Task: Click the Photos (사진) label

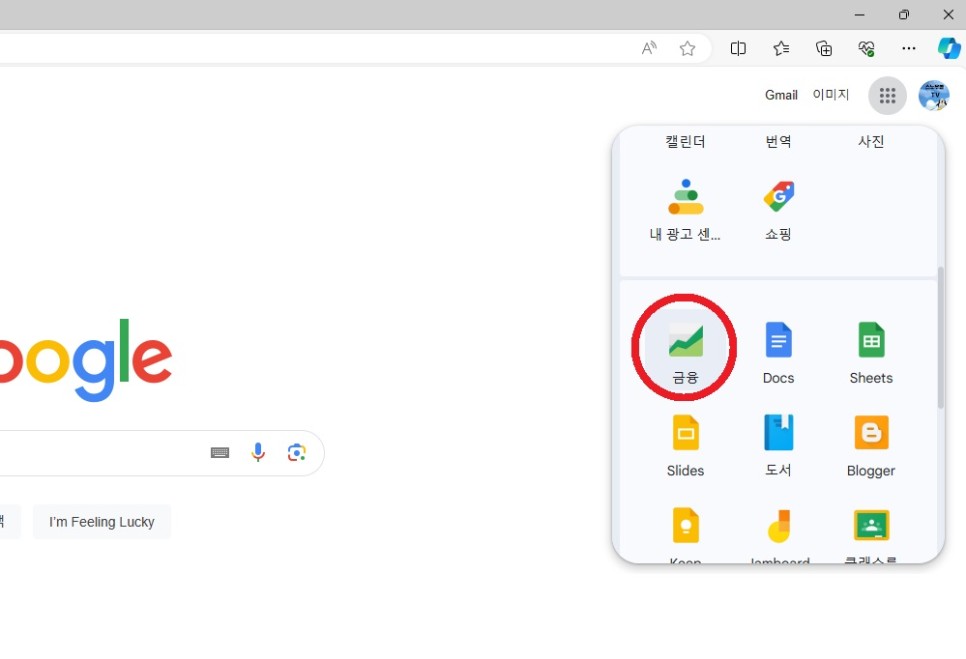Action: 871,142
